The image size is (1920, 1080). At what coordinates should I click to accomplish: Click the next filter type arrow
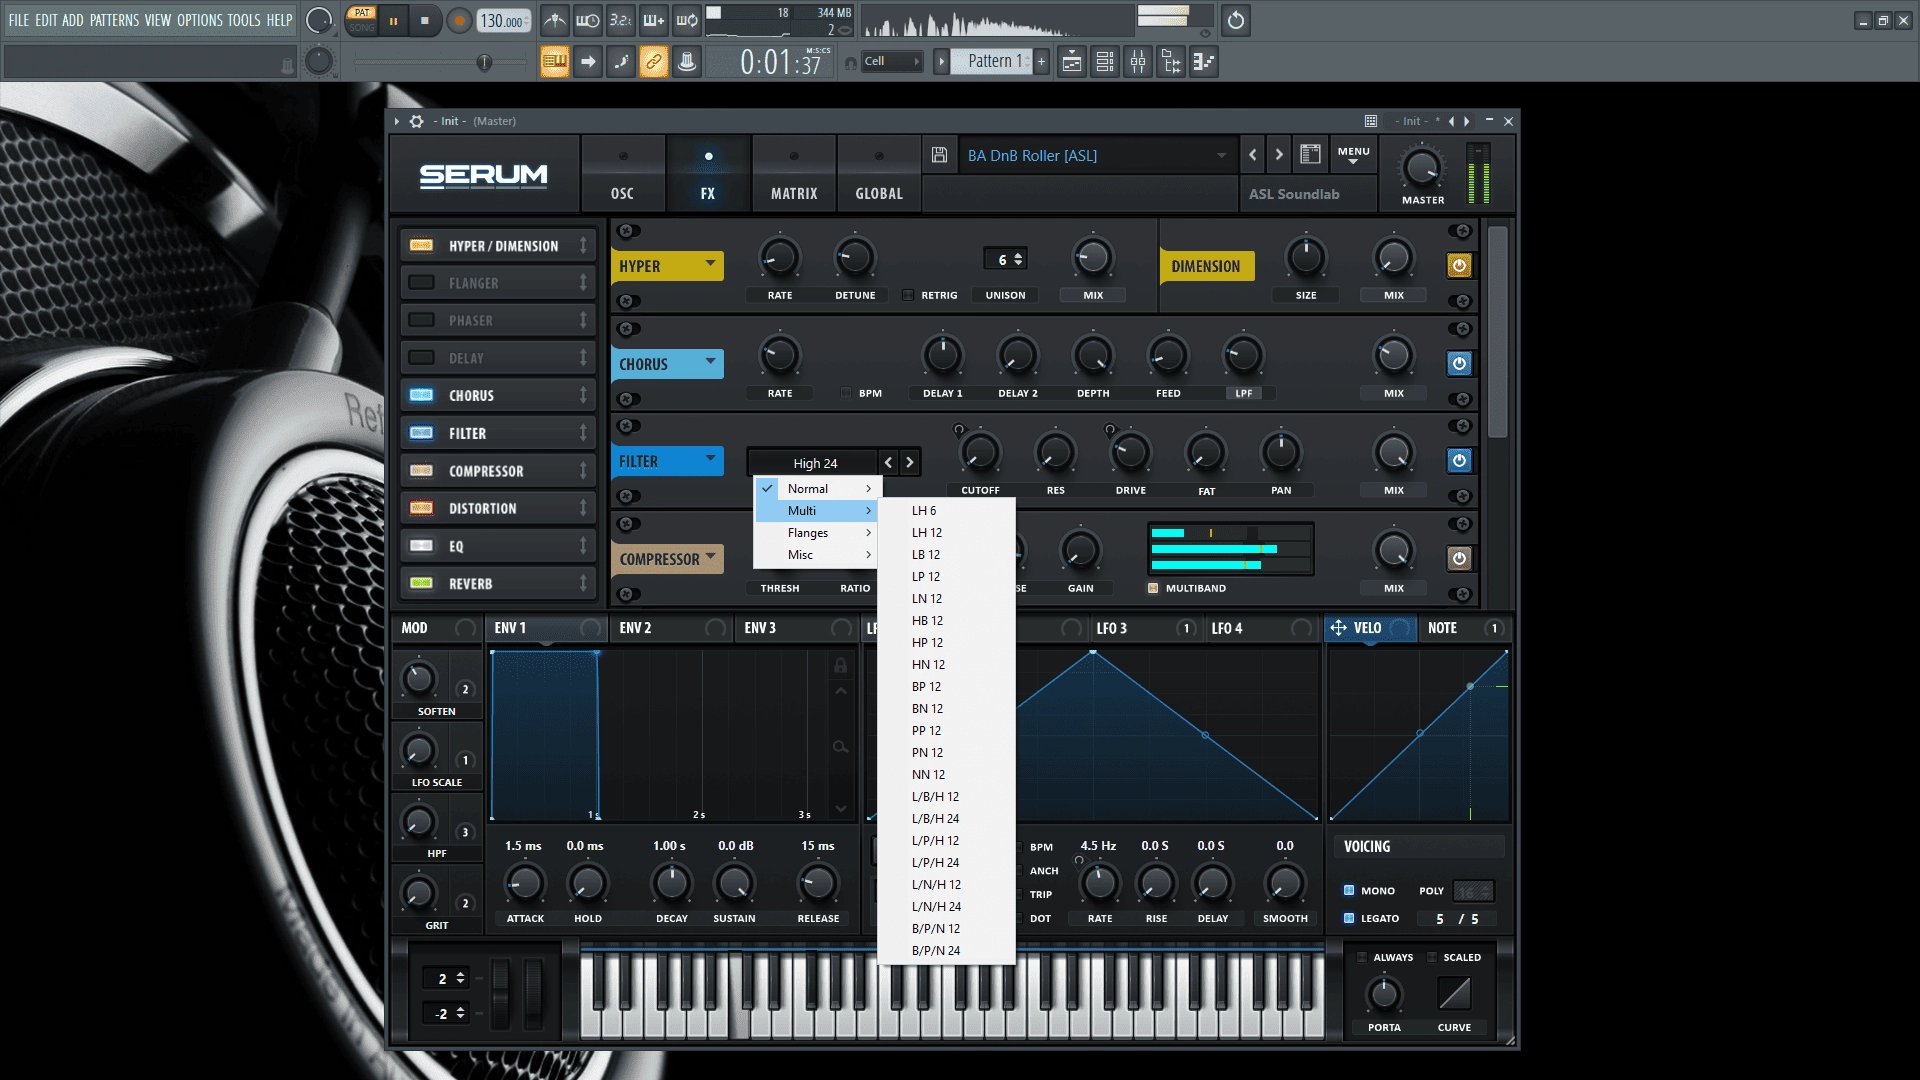909,463
